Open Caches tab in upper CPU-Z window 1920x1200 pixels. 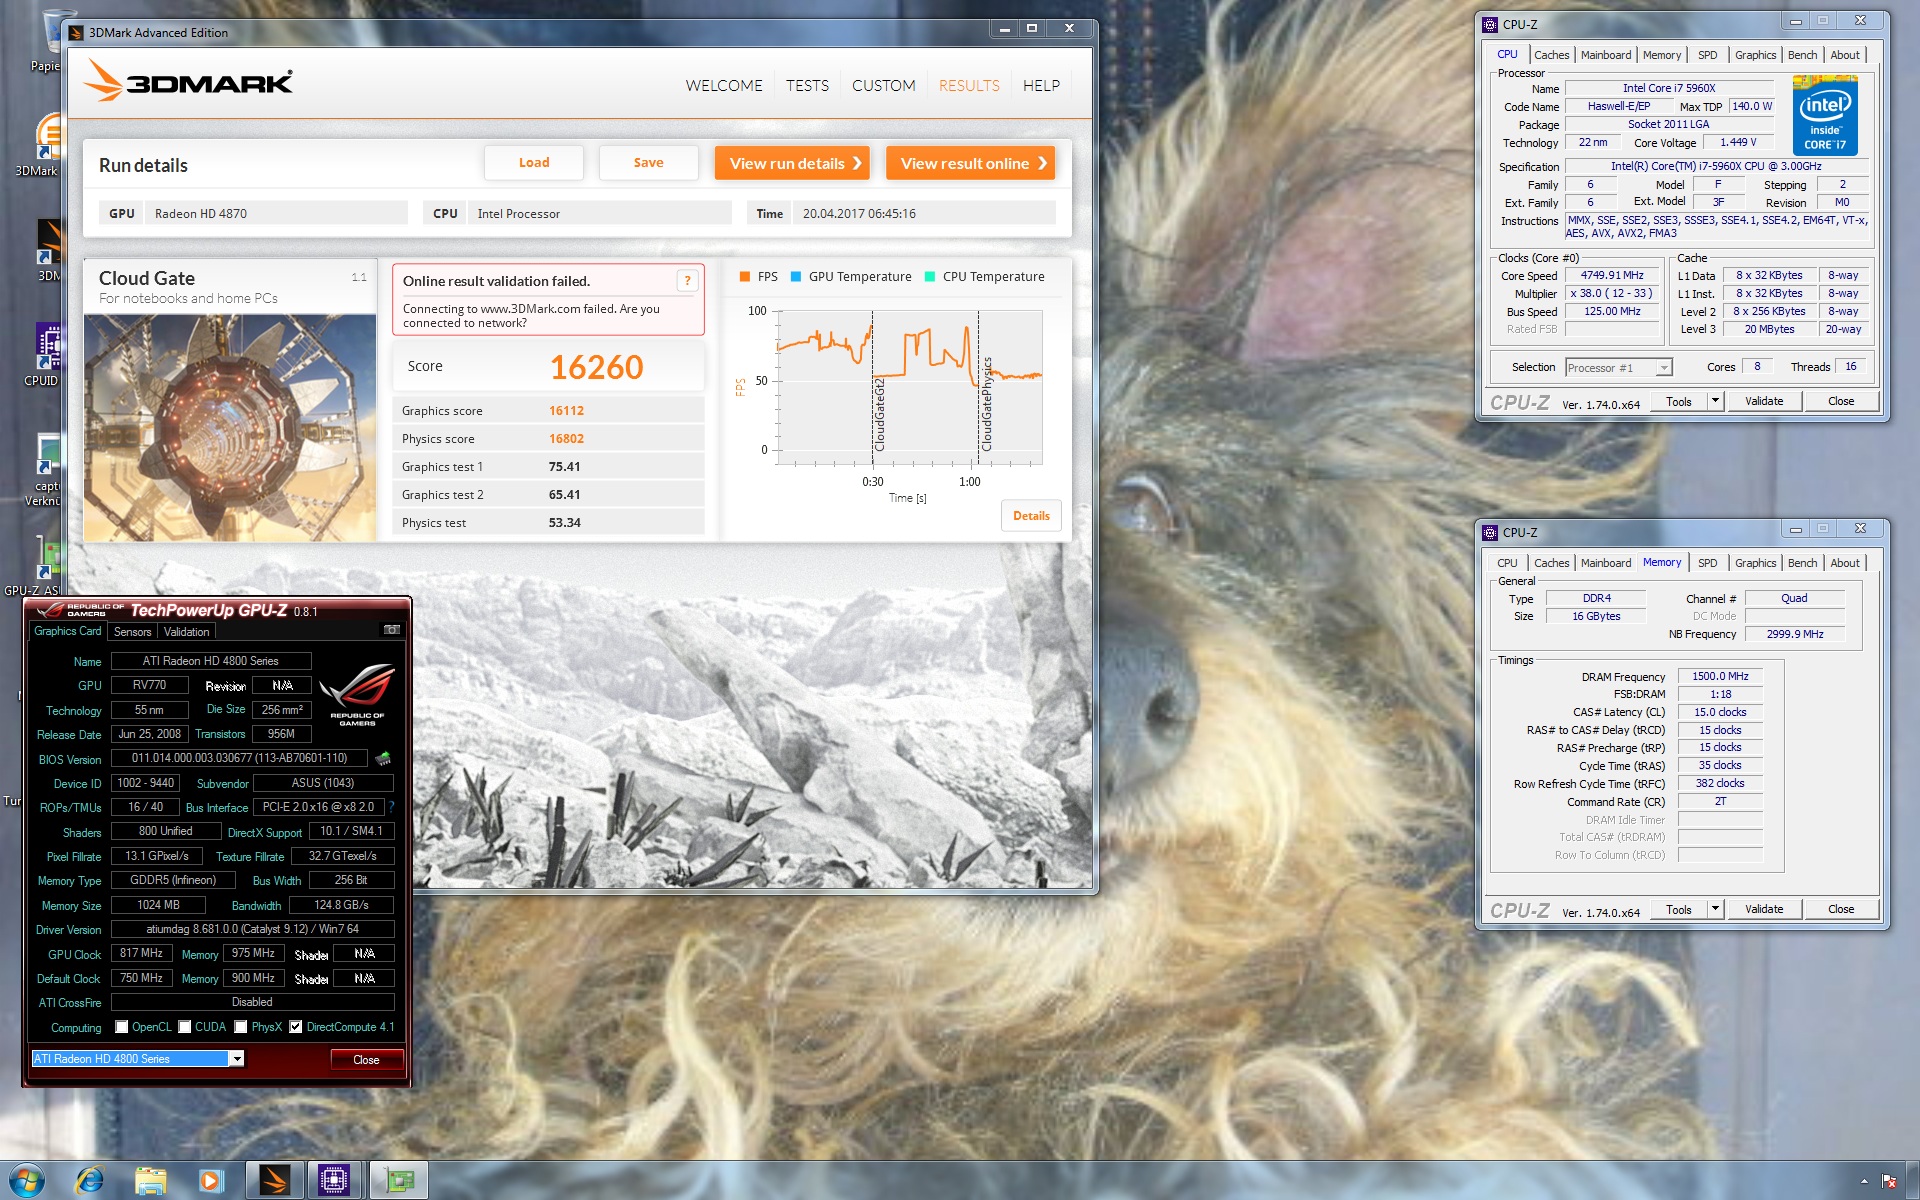tap(1551, 55)
